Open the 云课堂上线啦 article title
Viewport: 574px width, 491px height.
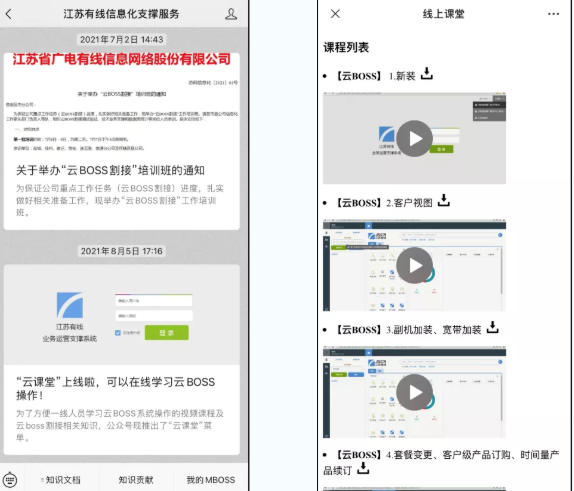115,388
